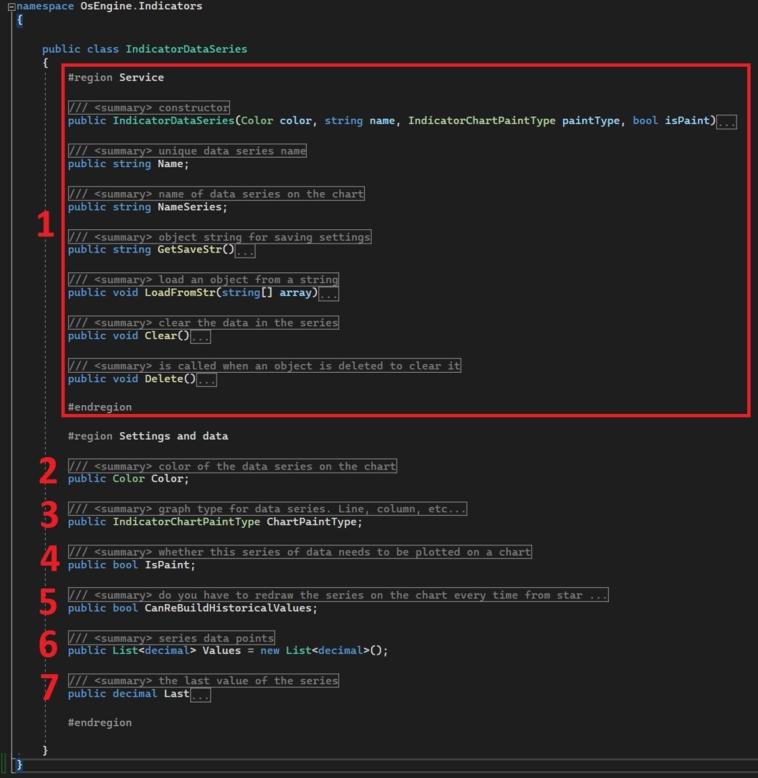Expand 'load an object from a string' comment
The image size is (758, 778).
click(203, 280)
